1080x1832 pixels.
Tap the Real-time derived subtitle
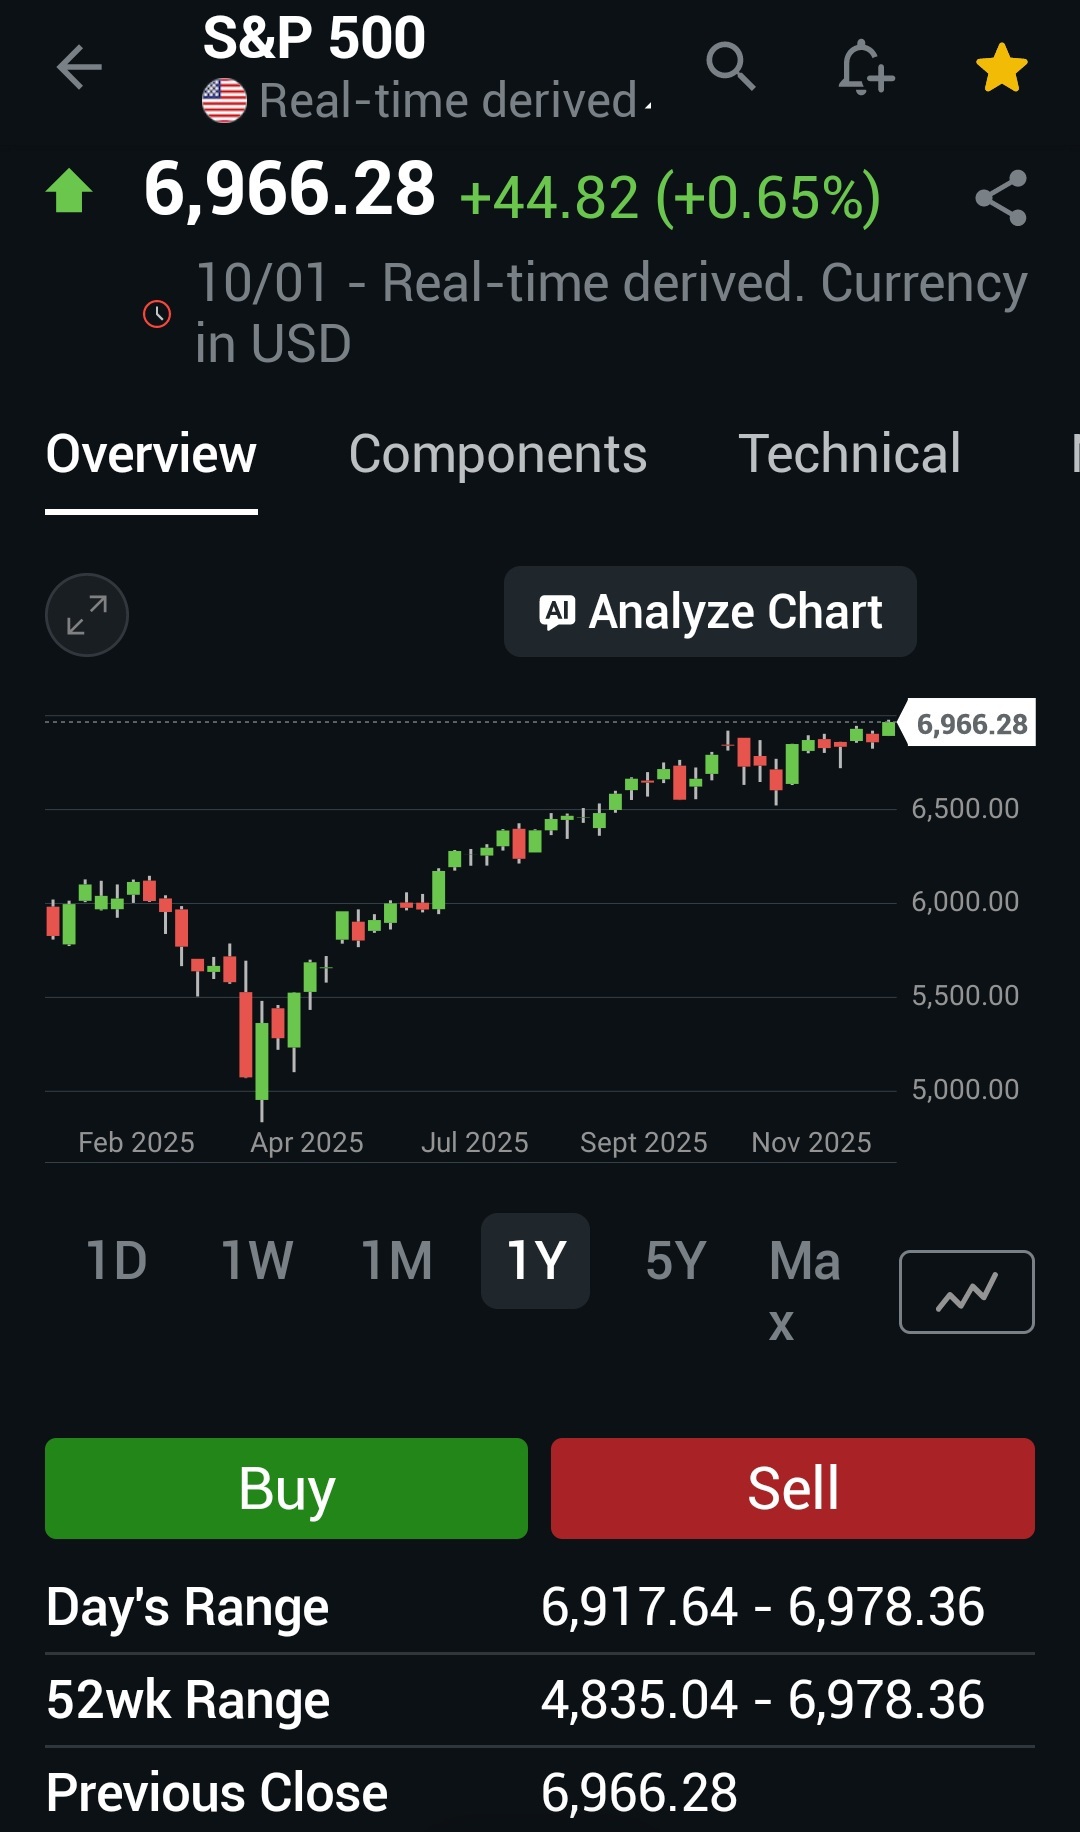pos(448,101)
